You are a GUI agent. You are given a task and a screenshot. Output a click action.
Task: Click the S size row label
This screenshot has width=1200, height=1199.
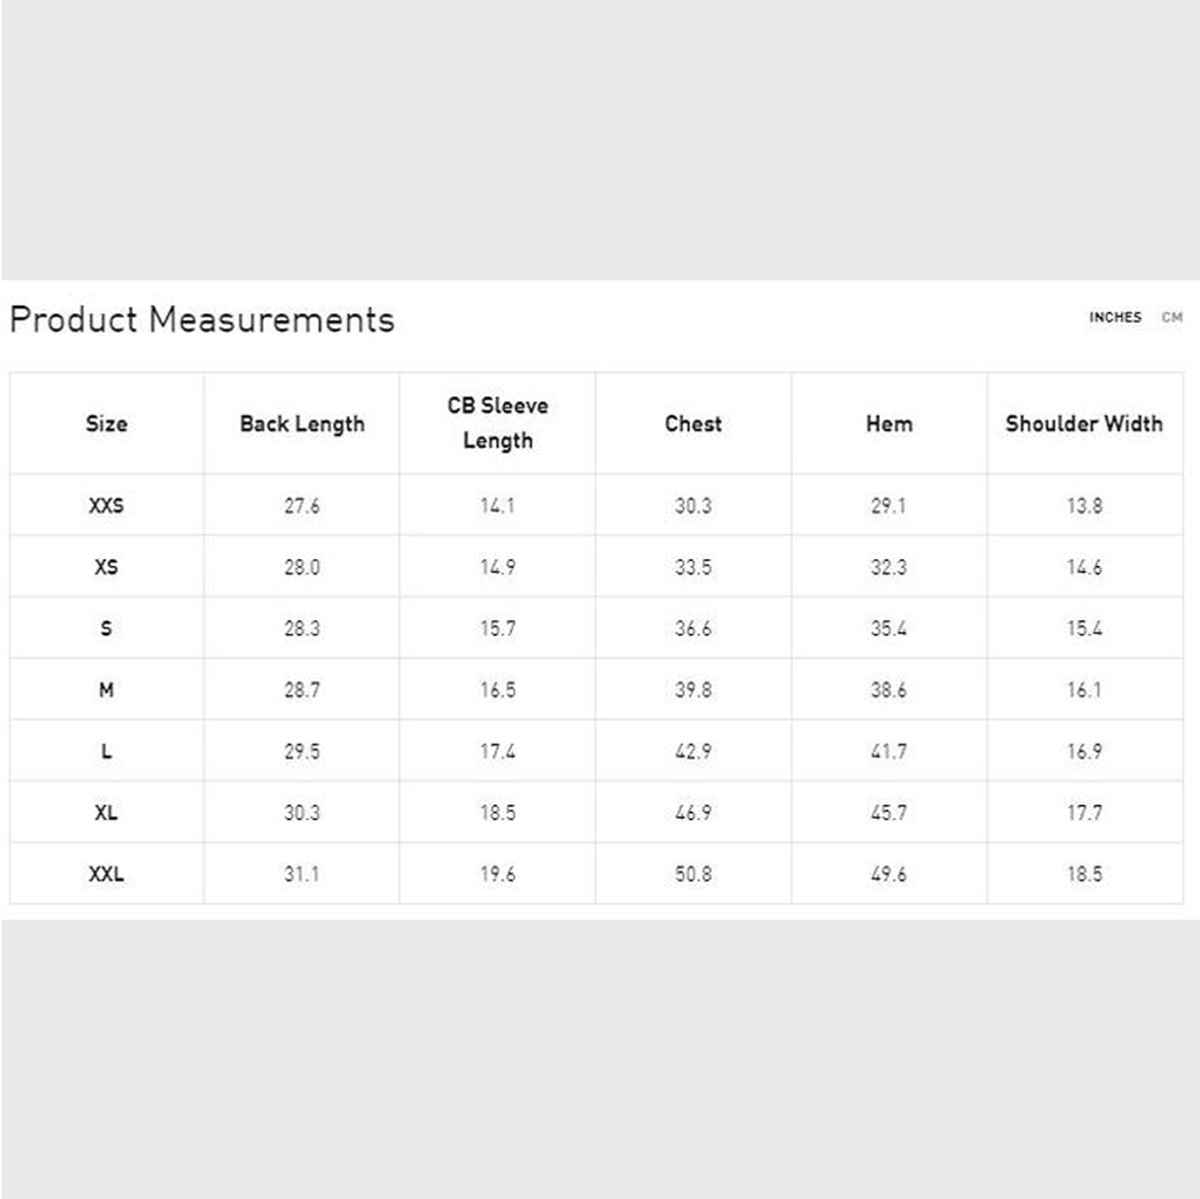point(106,629)
